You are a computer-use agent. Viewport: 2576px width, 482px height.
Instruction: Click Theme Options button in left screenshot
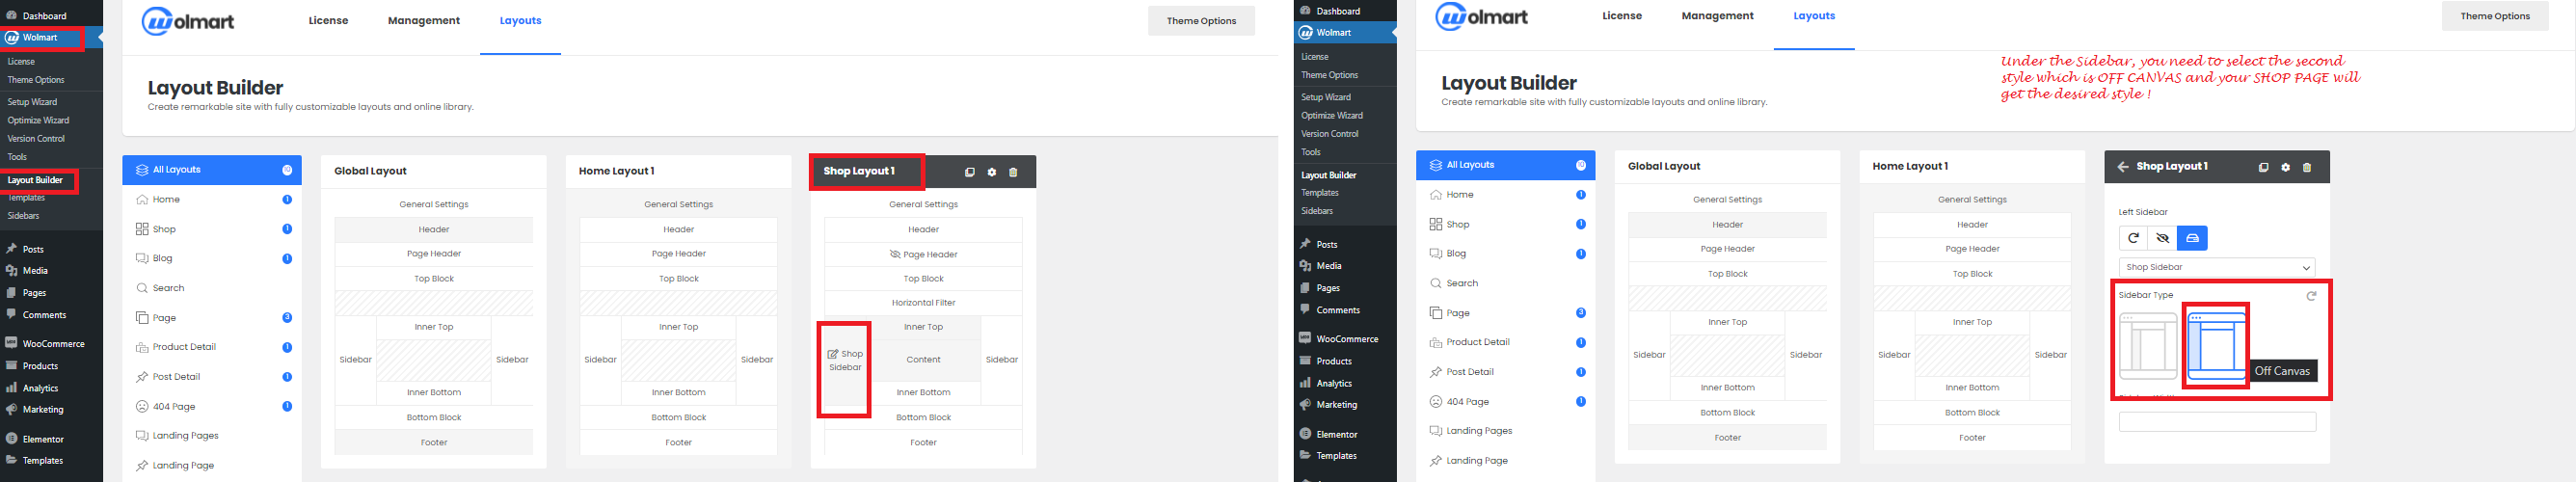point(1201,21)
